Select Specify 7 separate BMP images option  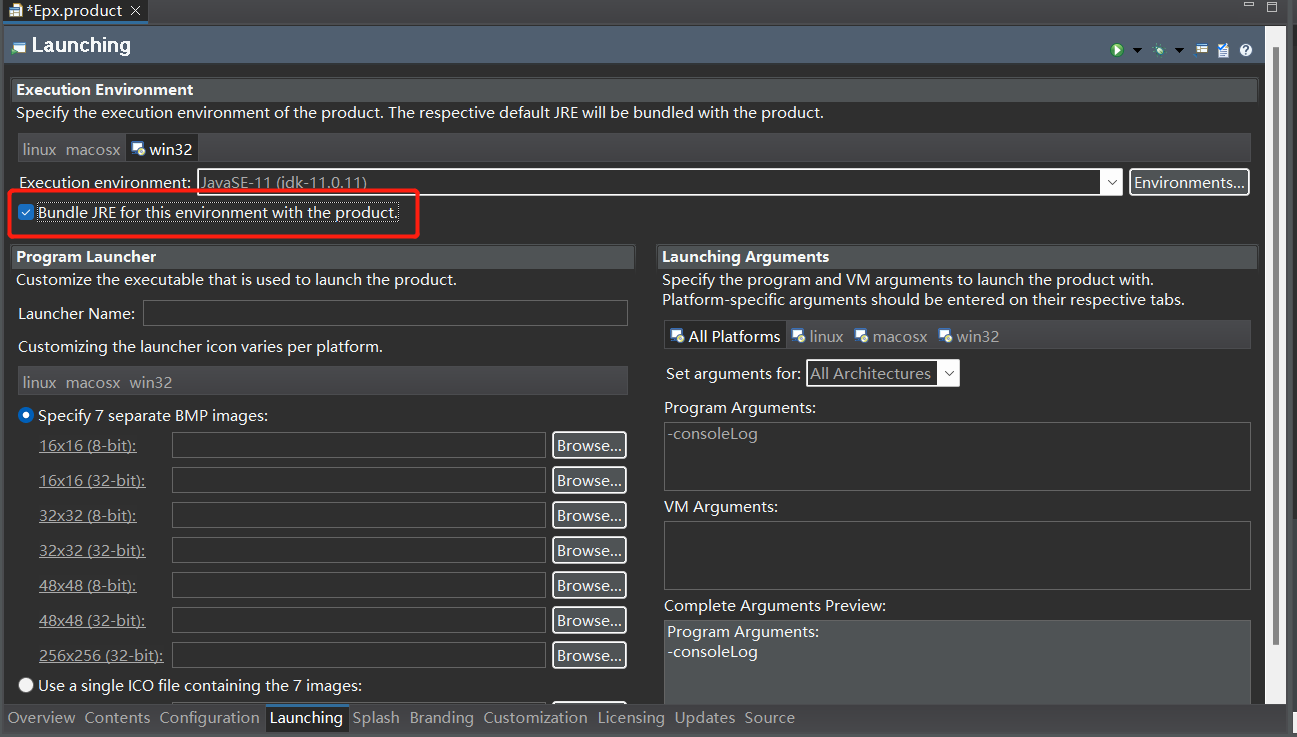point(26,415)
